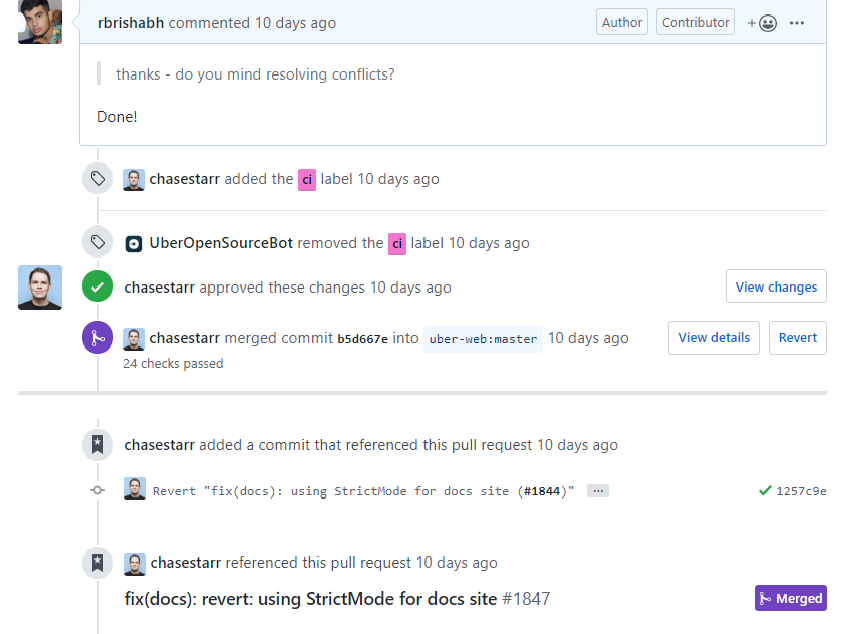Revert the merged pull request
This screenshot has height=634, width=850.
point(797,338)
